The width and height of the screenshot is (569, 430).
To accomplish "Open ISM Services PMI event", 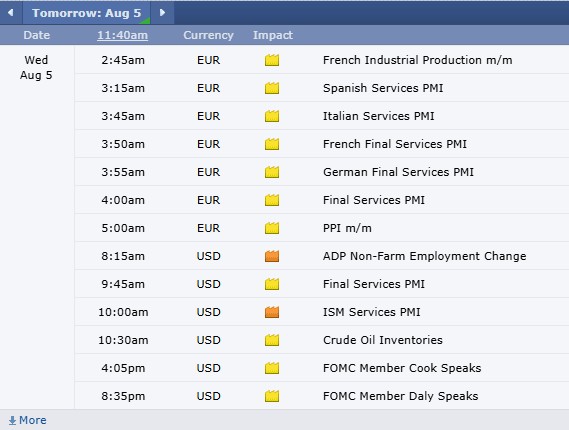I will [x=372, y=312].
